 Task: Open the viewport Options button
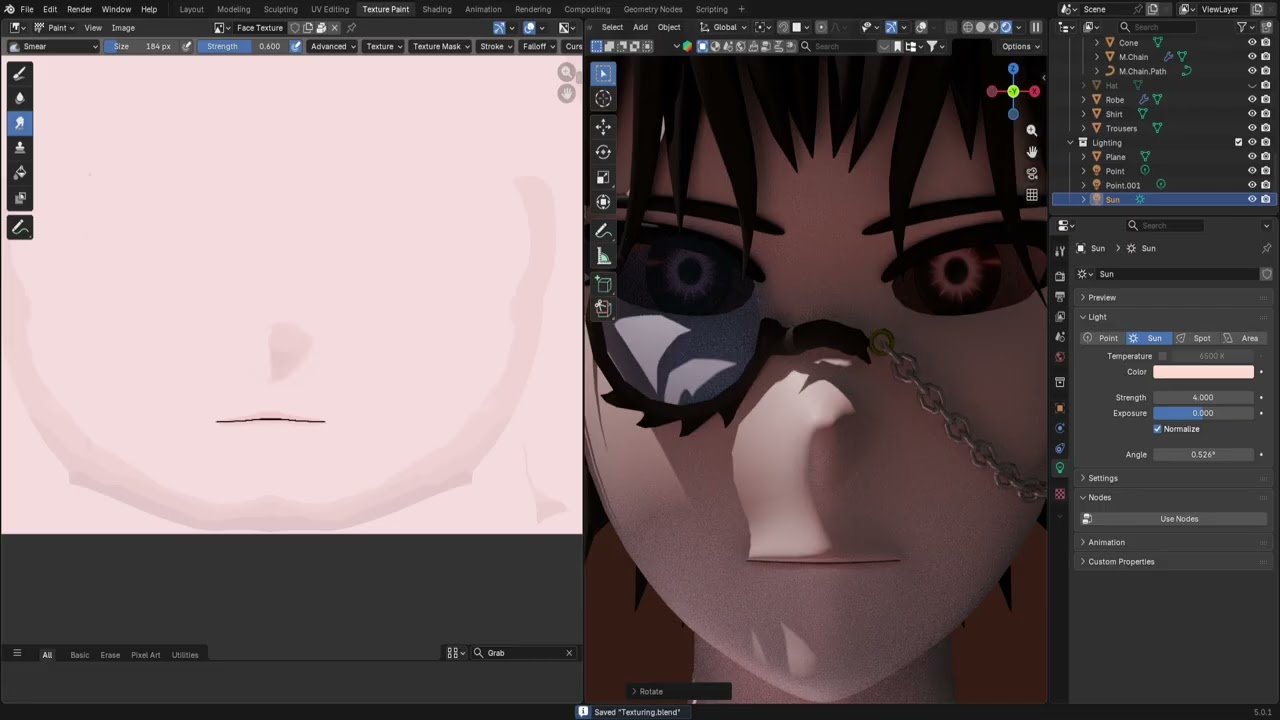1020,46
